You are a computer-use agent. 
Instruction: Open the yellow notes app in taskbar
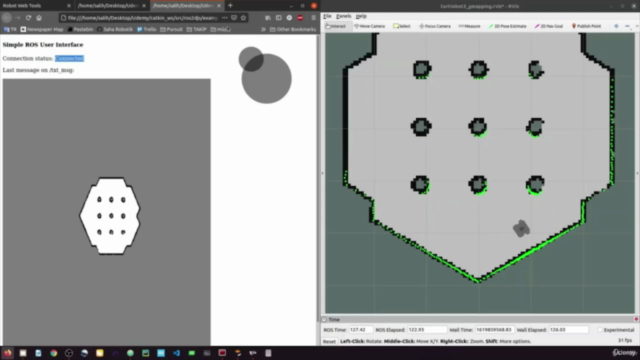tap(100, 353)
